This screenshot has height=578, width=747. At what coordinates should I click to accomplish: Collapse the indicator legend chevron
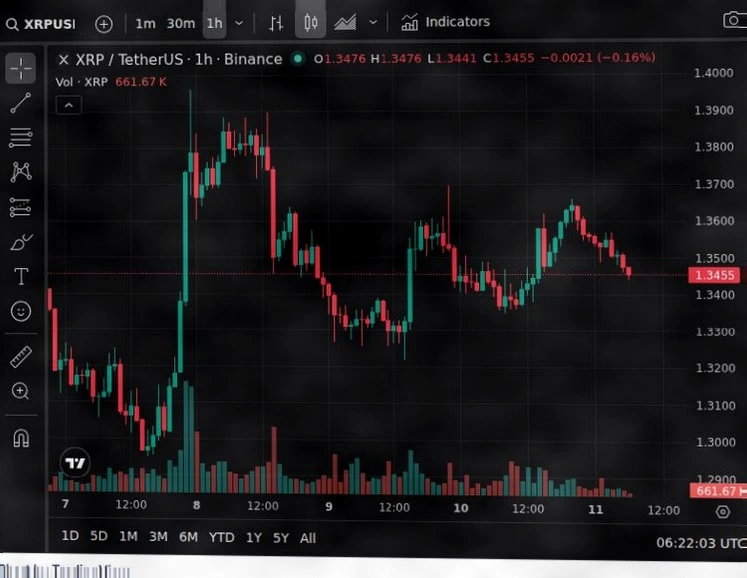click(x=69, y=105)
